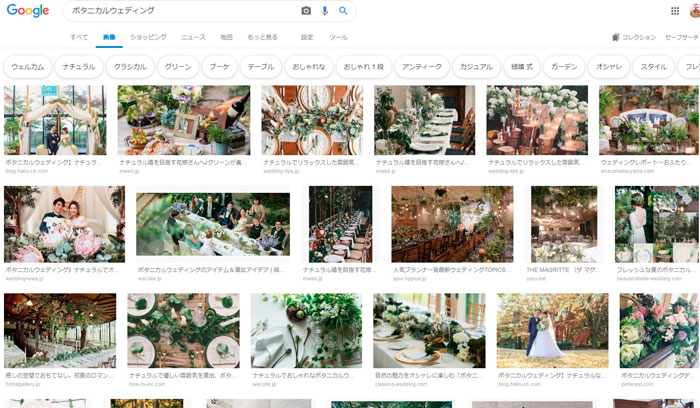
Task: Start voice search with microphone icon
Action: point(325,11)
